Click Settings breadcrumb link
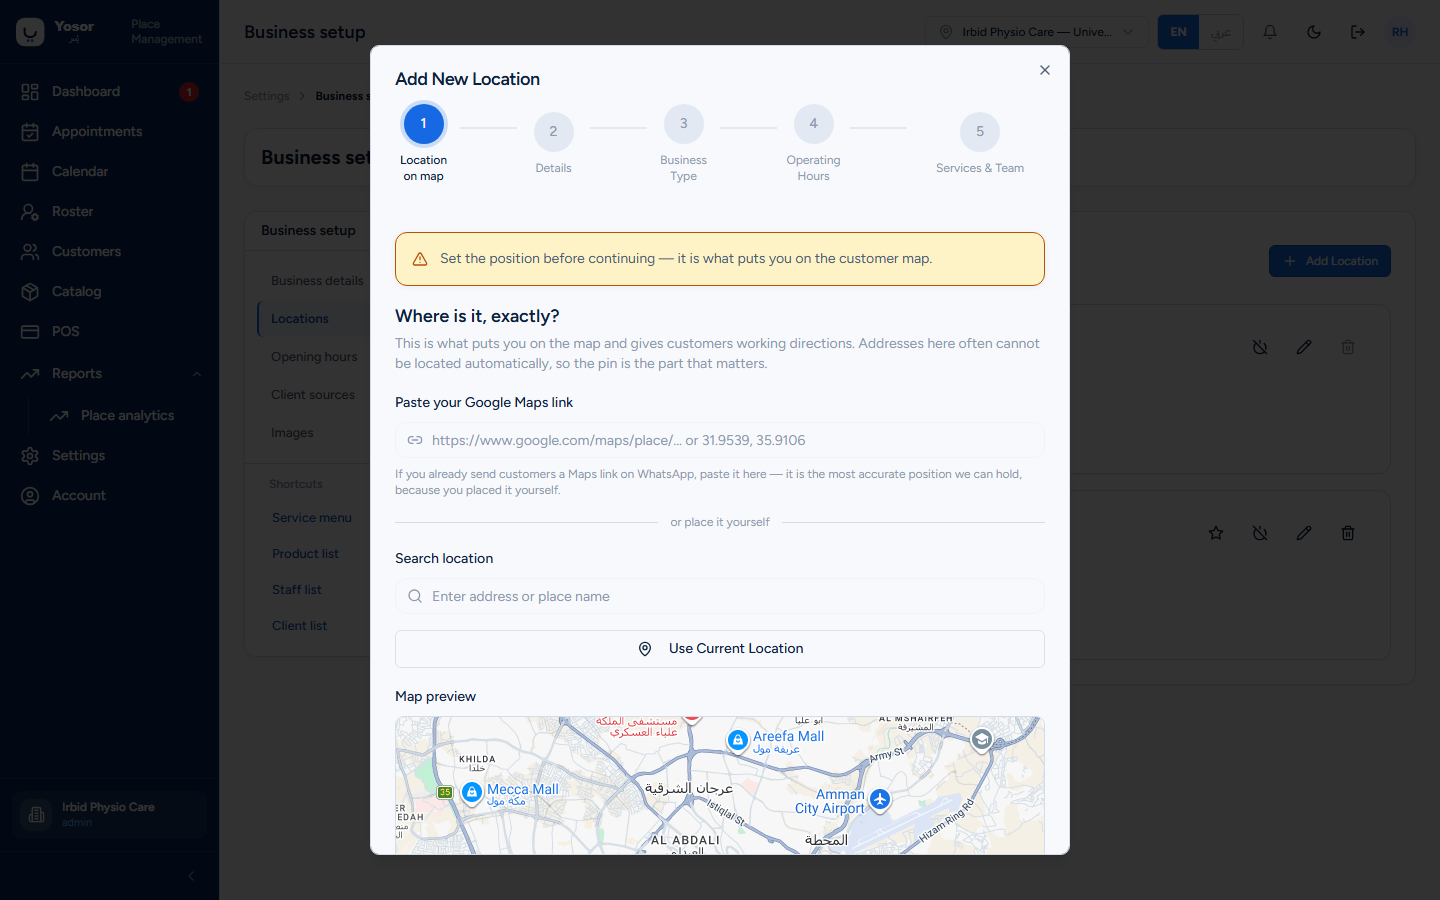This screenshot has width=1440, height=900. coord(267,96)
